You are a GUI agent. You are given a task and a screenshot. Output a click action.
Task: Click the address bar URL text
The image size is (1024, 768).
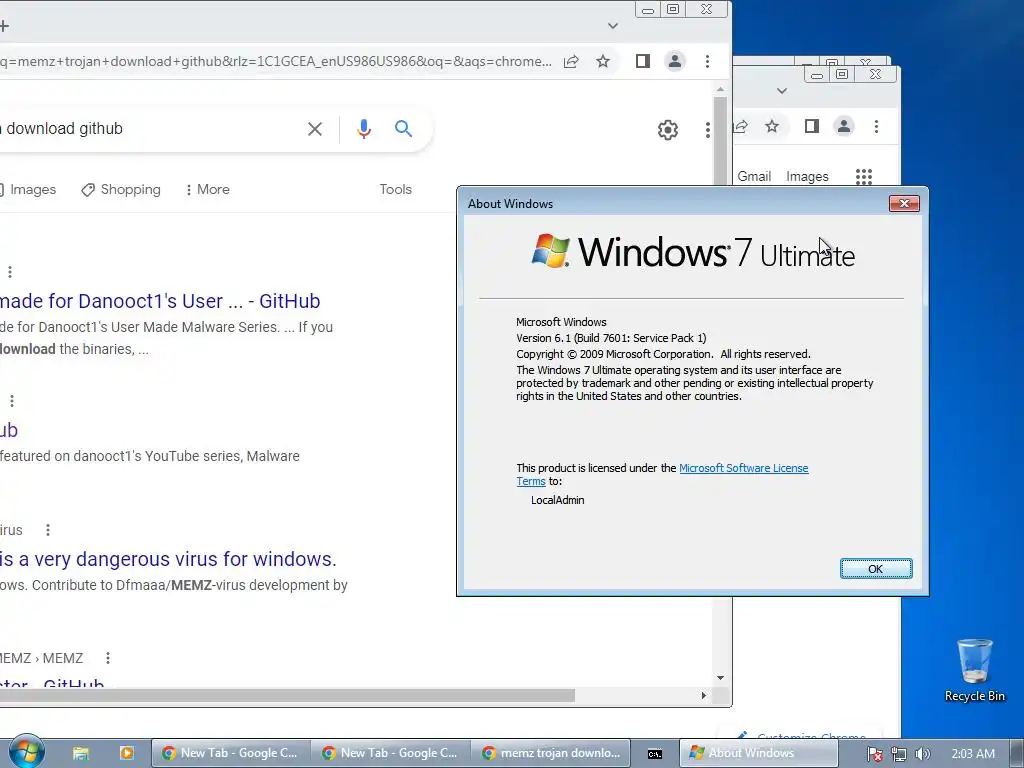pyautogui.click(x=276, y=61)
